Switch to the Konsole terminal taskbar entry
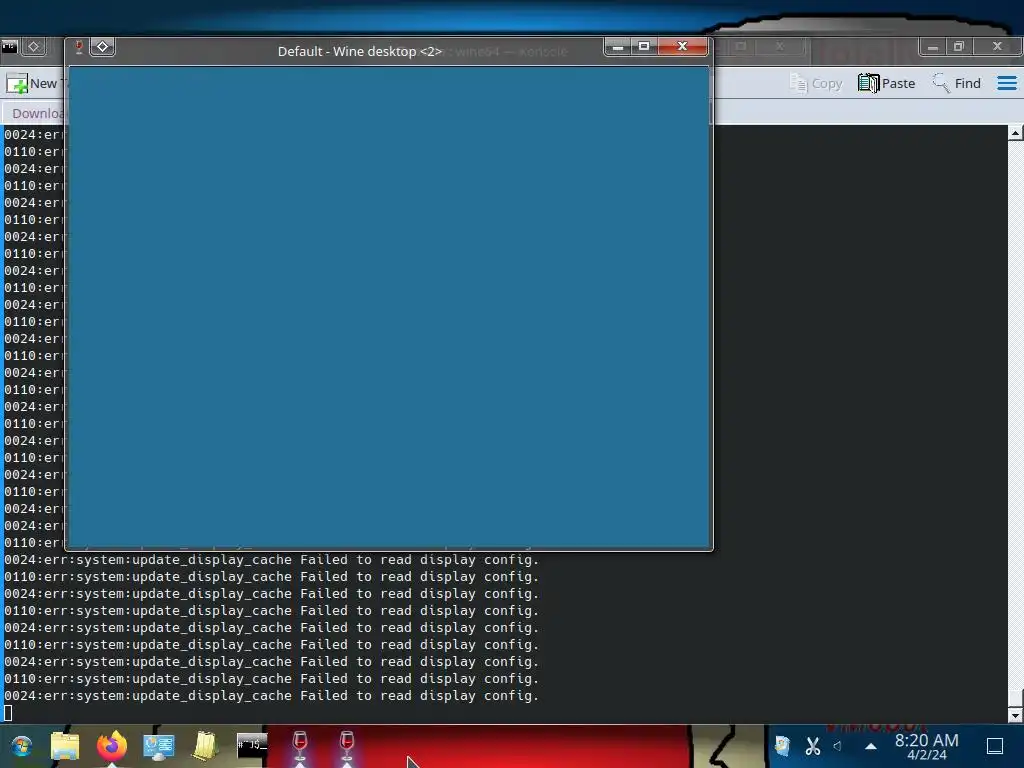Image resolution: width=1024 pixels, height=768 pixels. 252,746
